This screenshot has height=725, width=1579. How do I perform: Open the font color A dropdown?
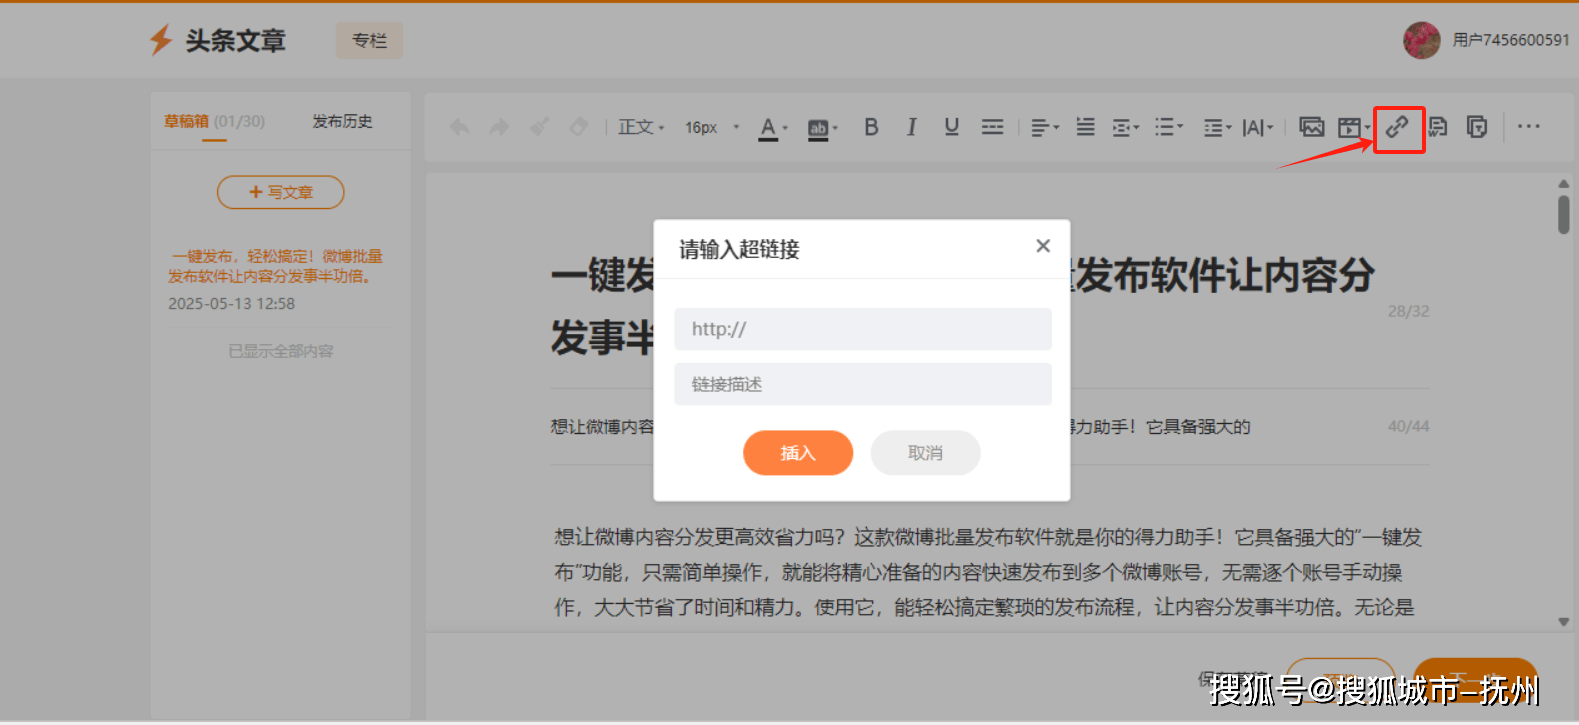tap(773, 128)
